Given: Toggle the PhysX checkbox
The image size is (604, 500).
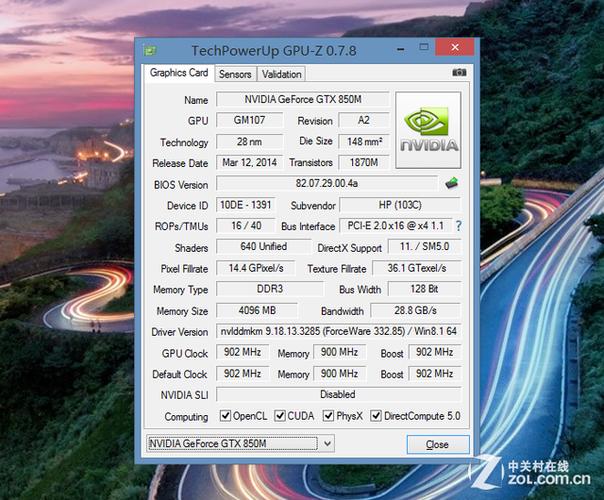Looking at the screenshot, I should (x=328, y=416).
